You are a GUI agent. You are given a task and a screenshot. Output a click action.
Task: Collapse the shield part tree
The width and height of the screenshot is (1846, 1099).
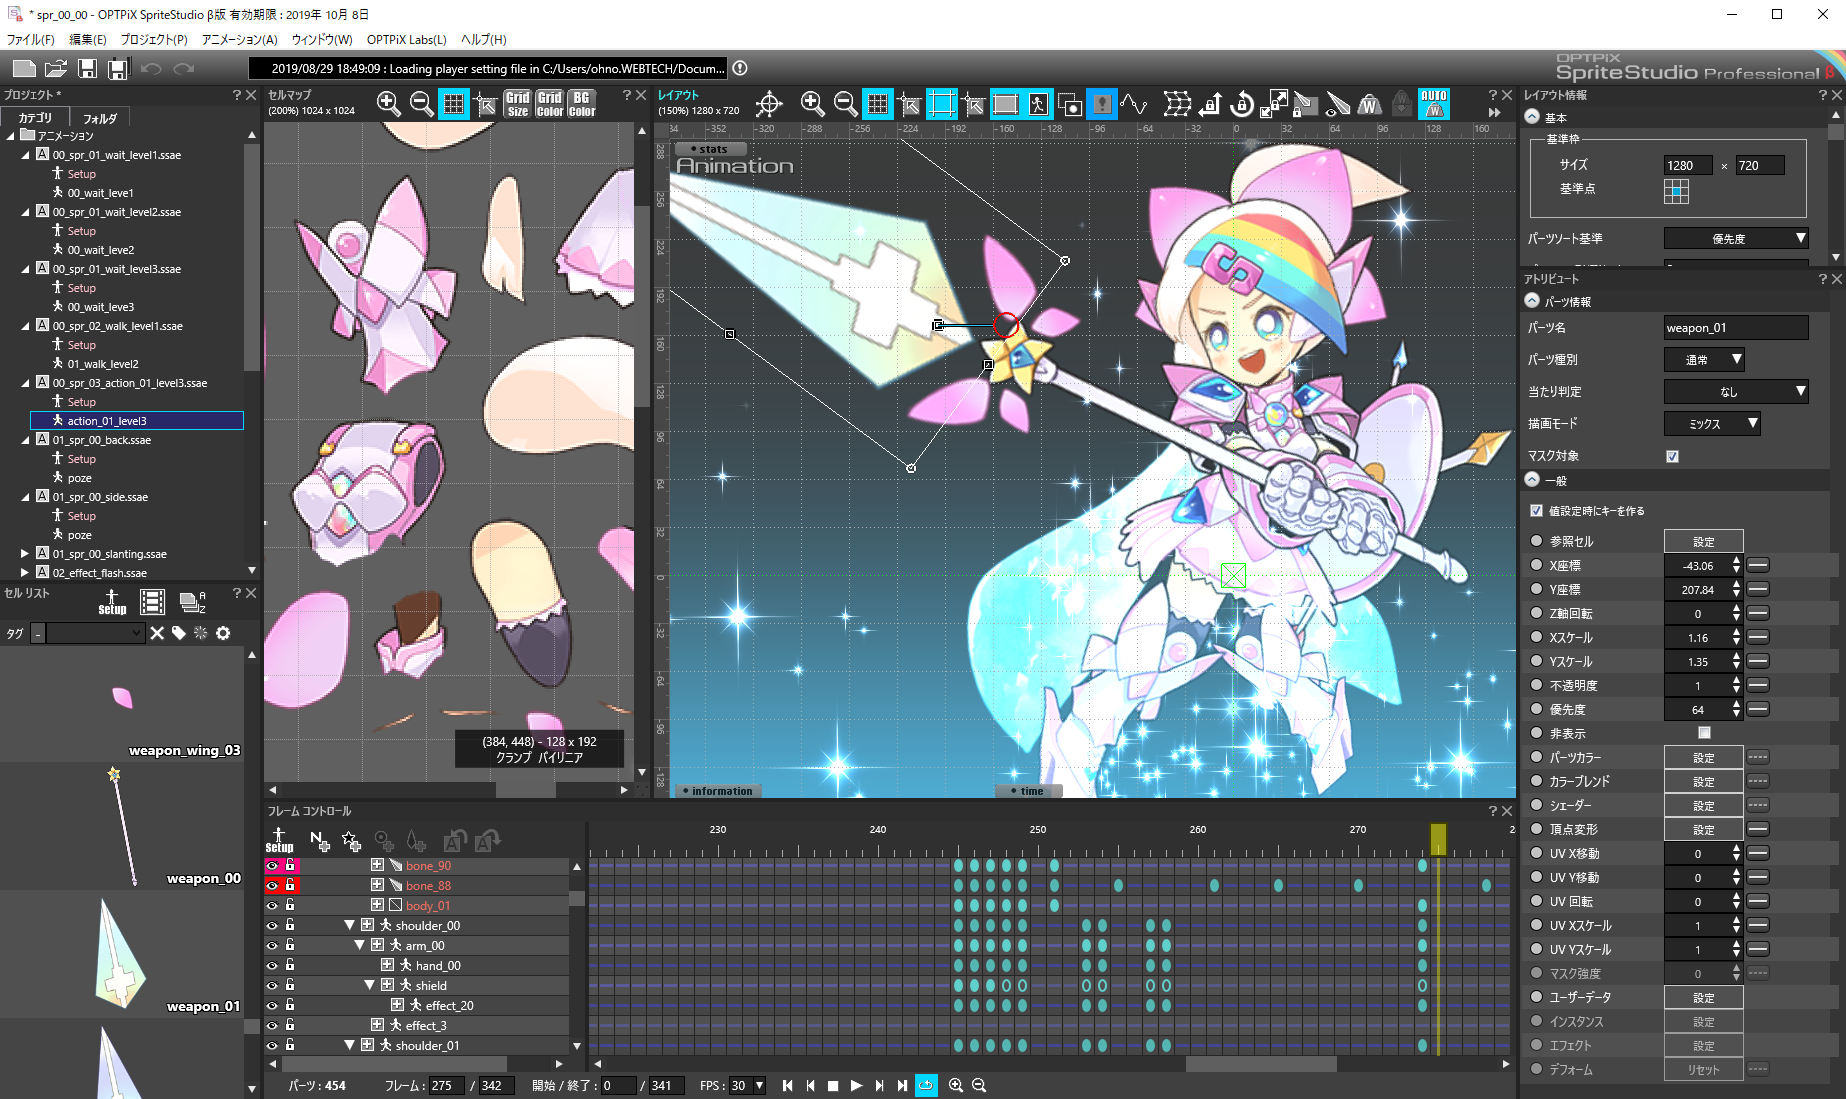pyautogui.click(x=369, y=986)
